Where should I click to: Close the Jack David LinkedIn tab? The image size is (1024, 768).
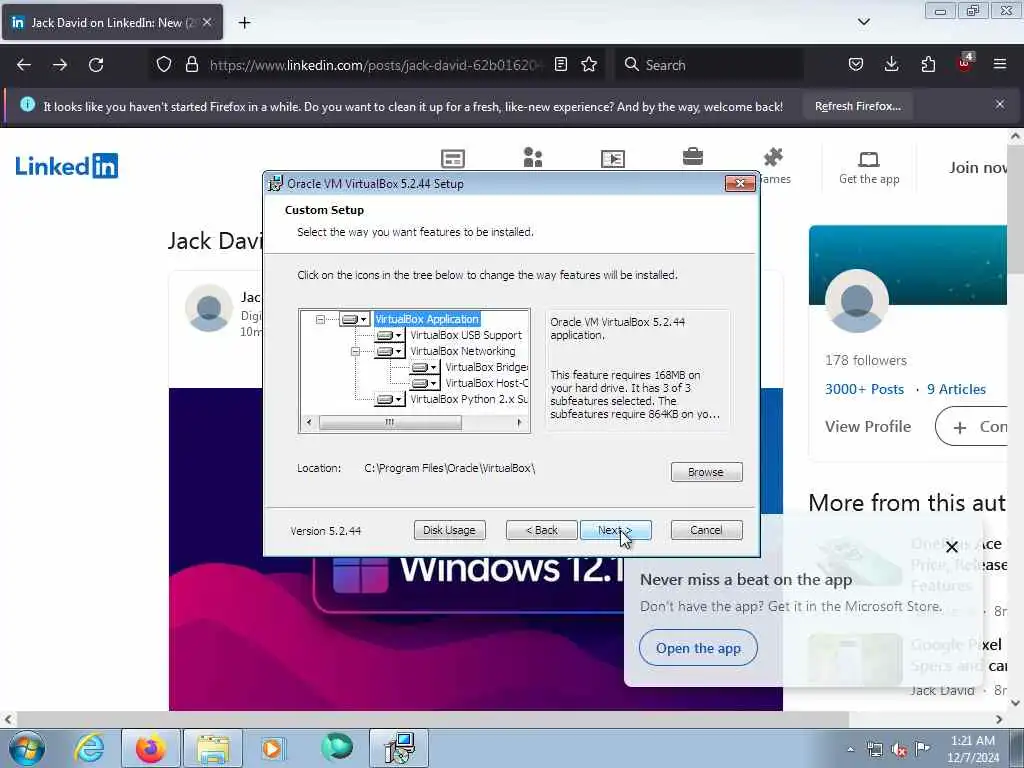click(x=206, y=22)
